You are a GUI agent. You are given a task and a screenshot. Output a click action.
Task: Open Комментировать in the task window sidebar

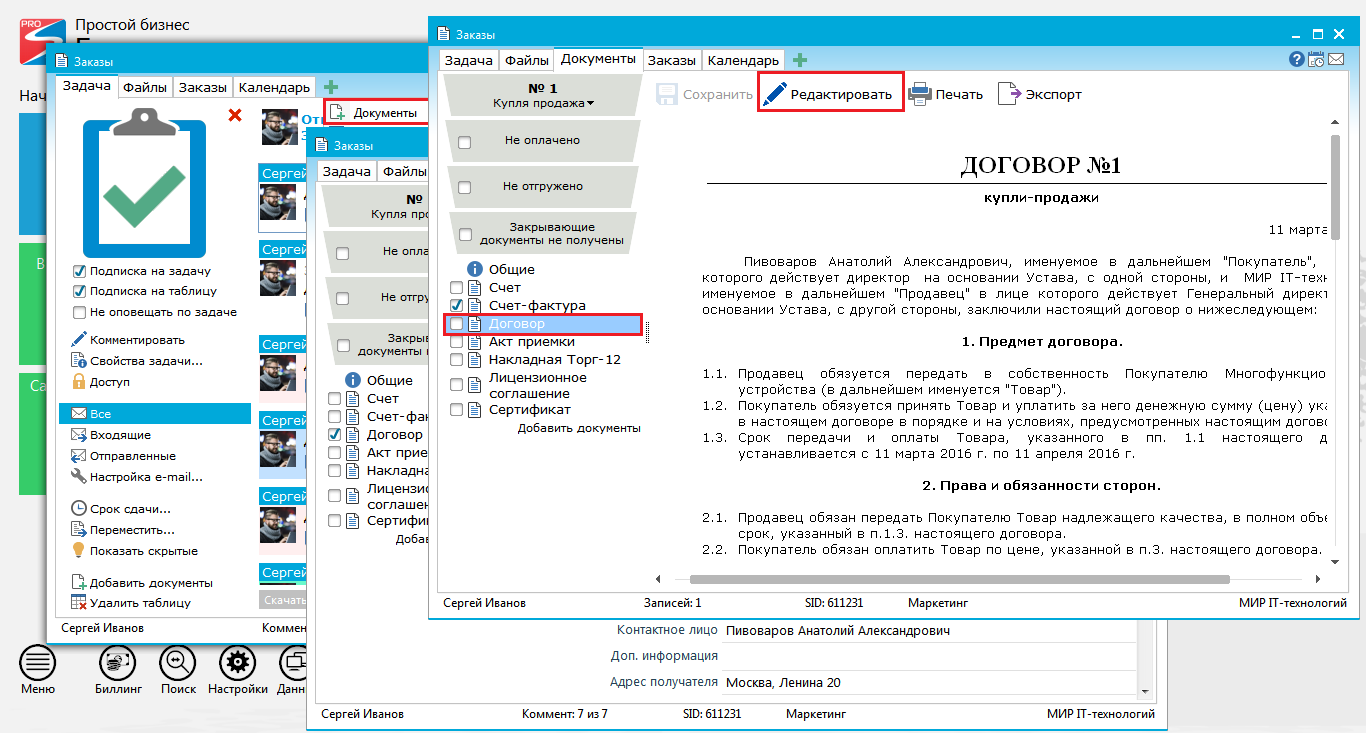coord(128,340)
